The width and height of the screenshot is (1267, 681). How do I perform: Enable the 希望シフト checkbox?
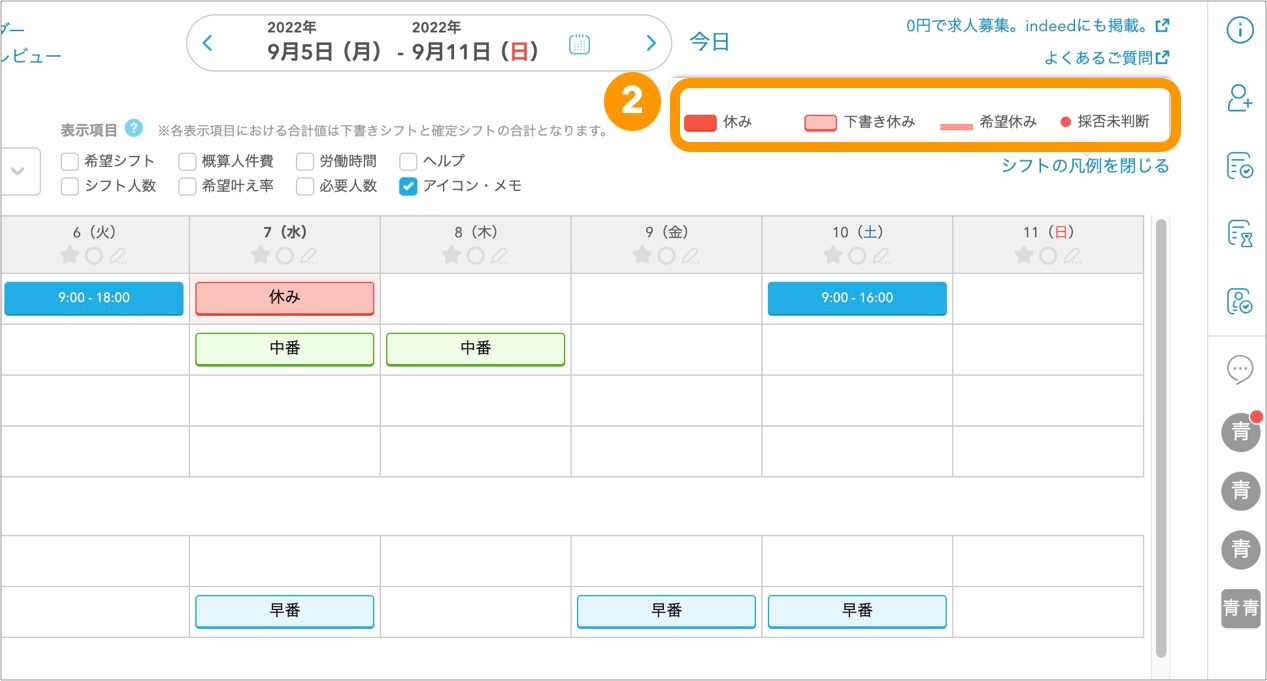coord(70,161)
